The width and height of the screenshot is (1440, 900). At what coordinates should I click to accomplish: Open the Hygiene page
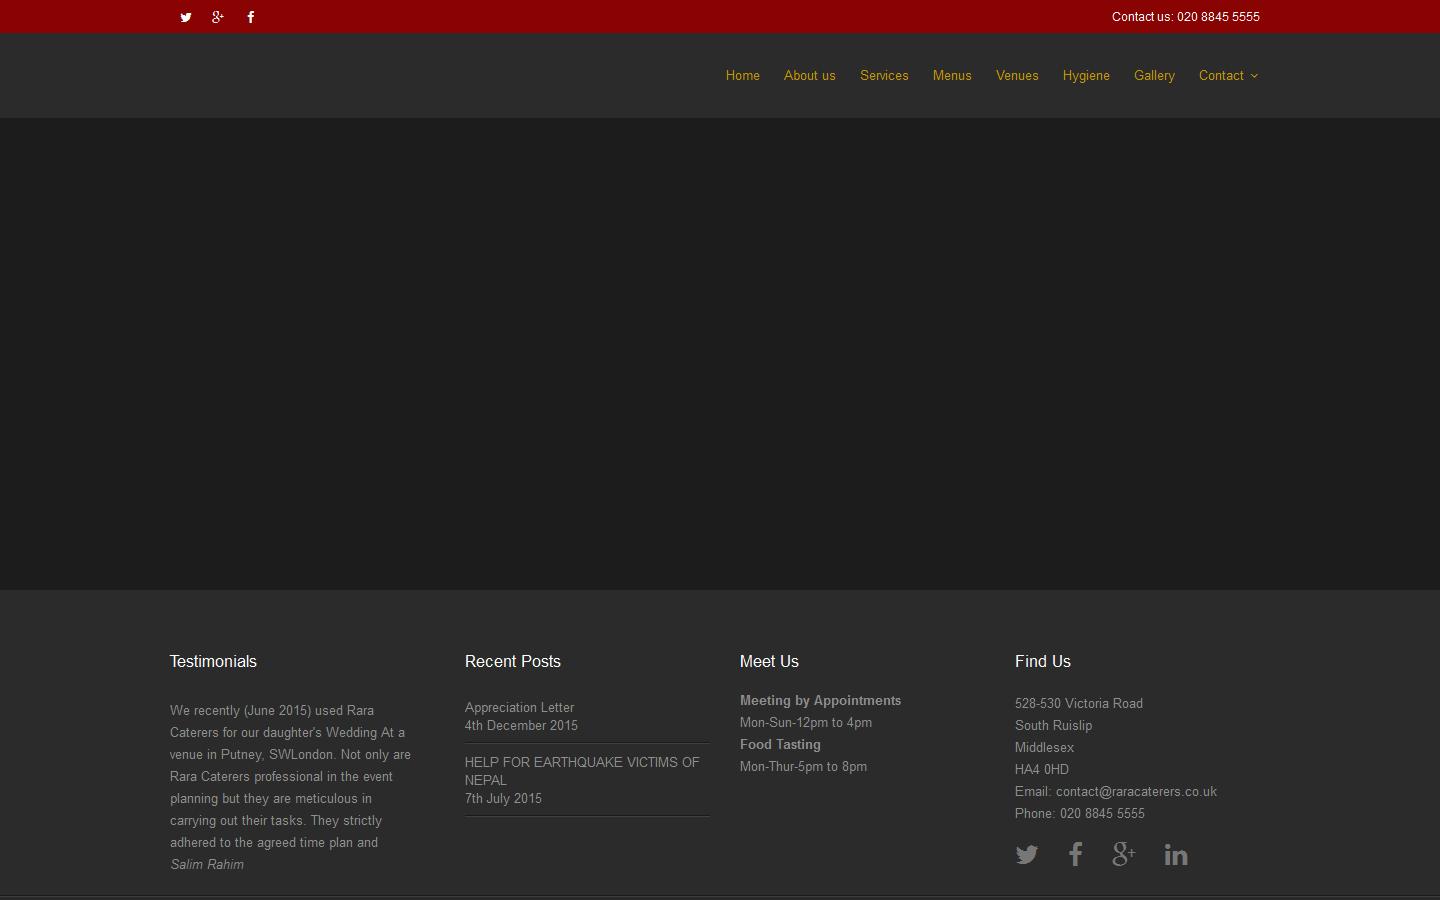point(1086,76)
